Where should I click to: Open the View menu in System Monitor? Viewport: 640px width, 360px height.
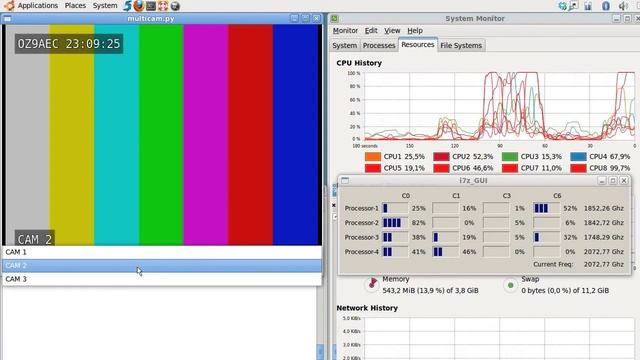(x=392, y=31)
